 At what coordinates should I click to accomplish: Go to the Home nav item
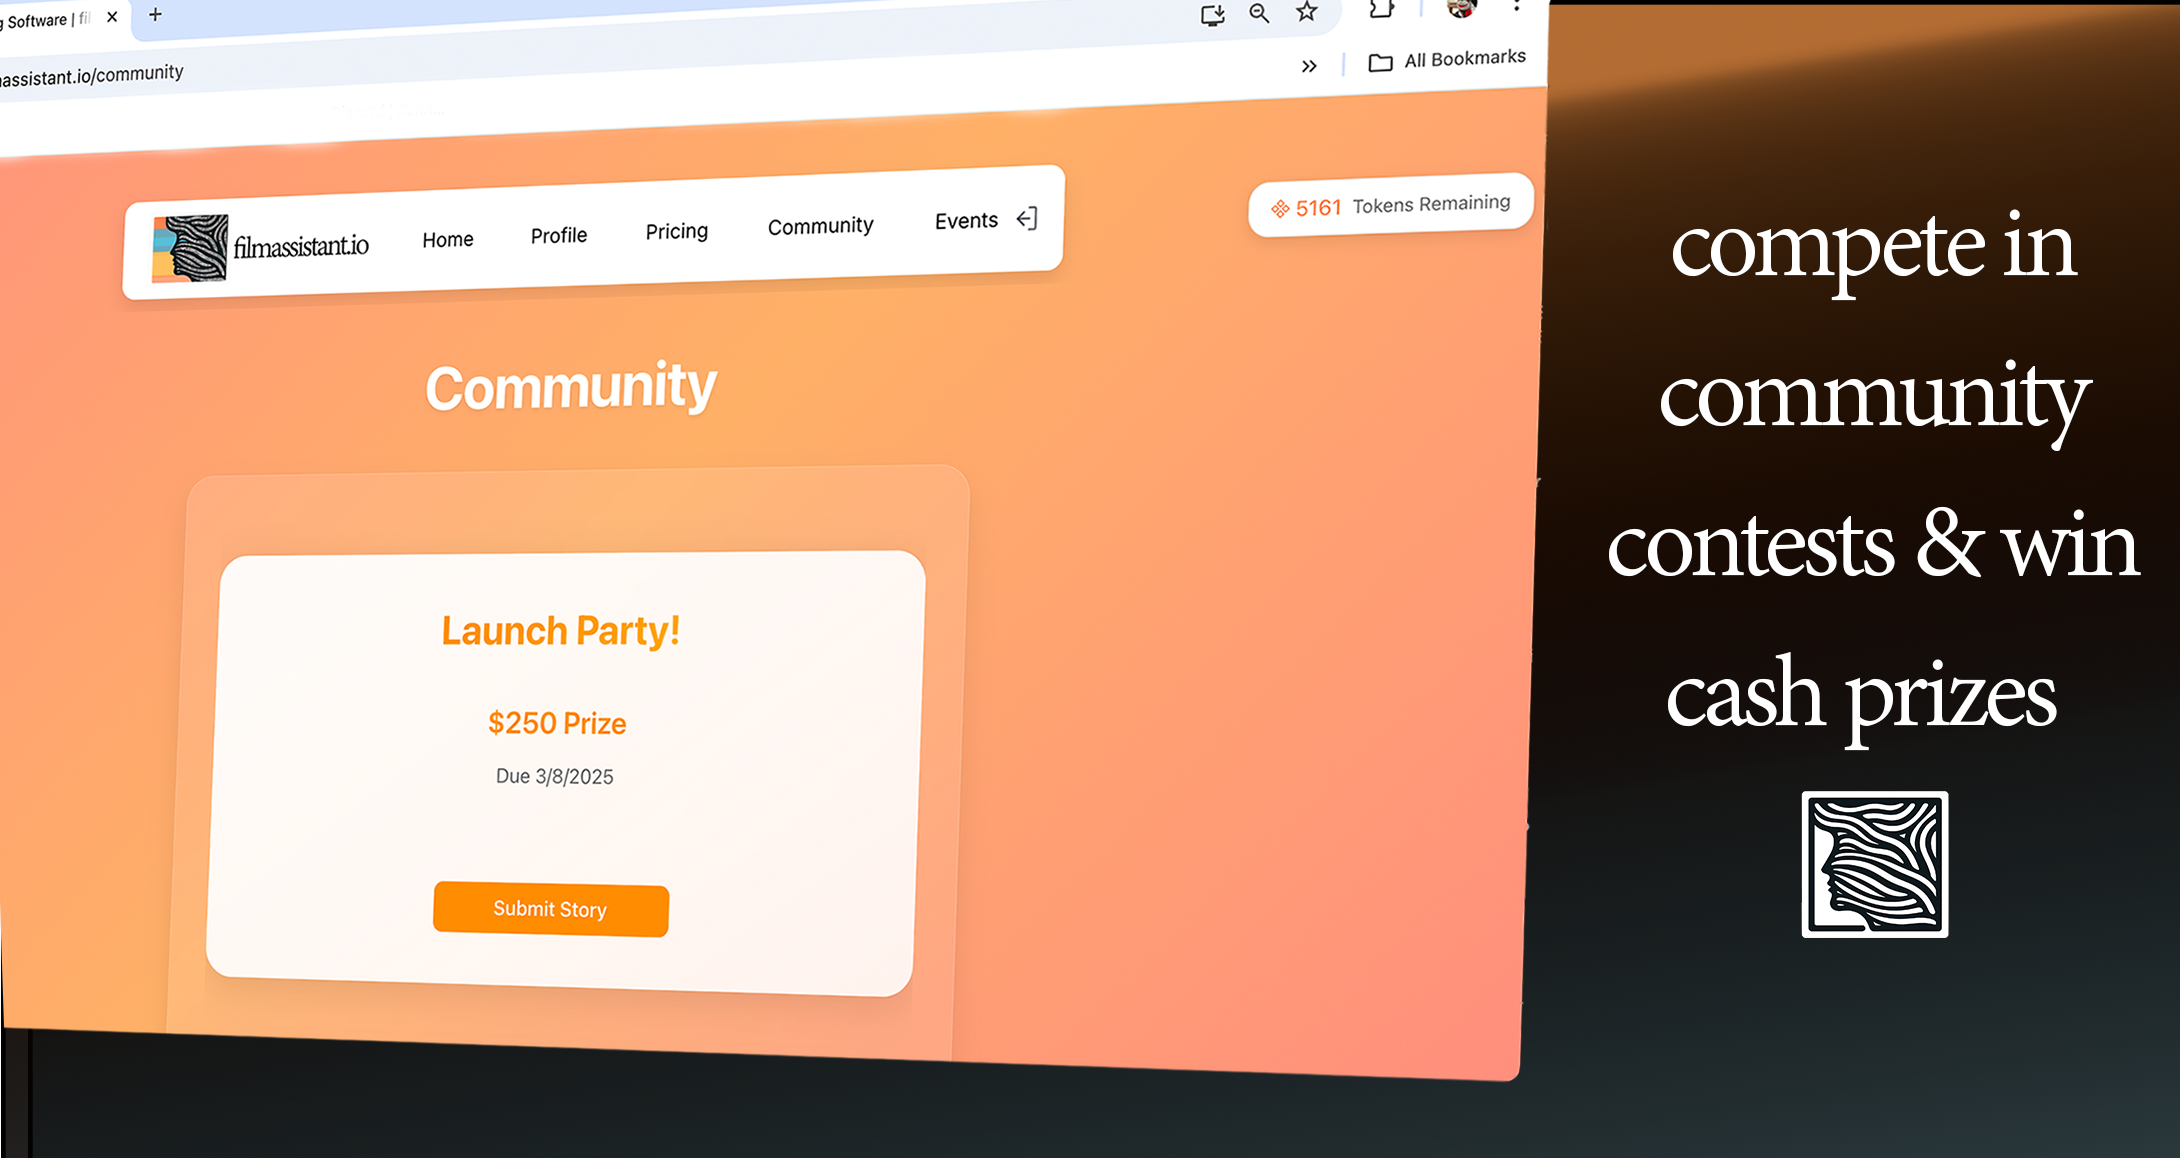click(x=448, y=240)
